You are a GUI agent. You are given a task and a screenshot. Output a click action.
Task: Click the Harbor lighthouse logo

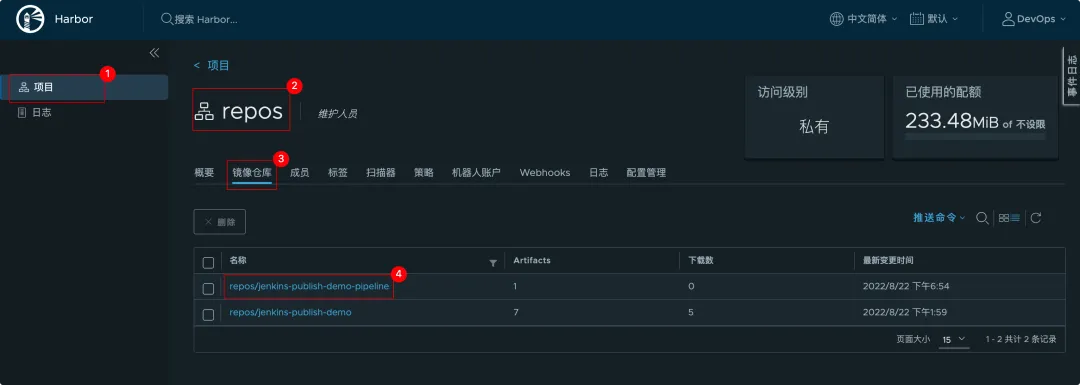pyautogui.click(x=29, y=19)
